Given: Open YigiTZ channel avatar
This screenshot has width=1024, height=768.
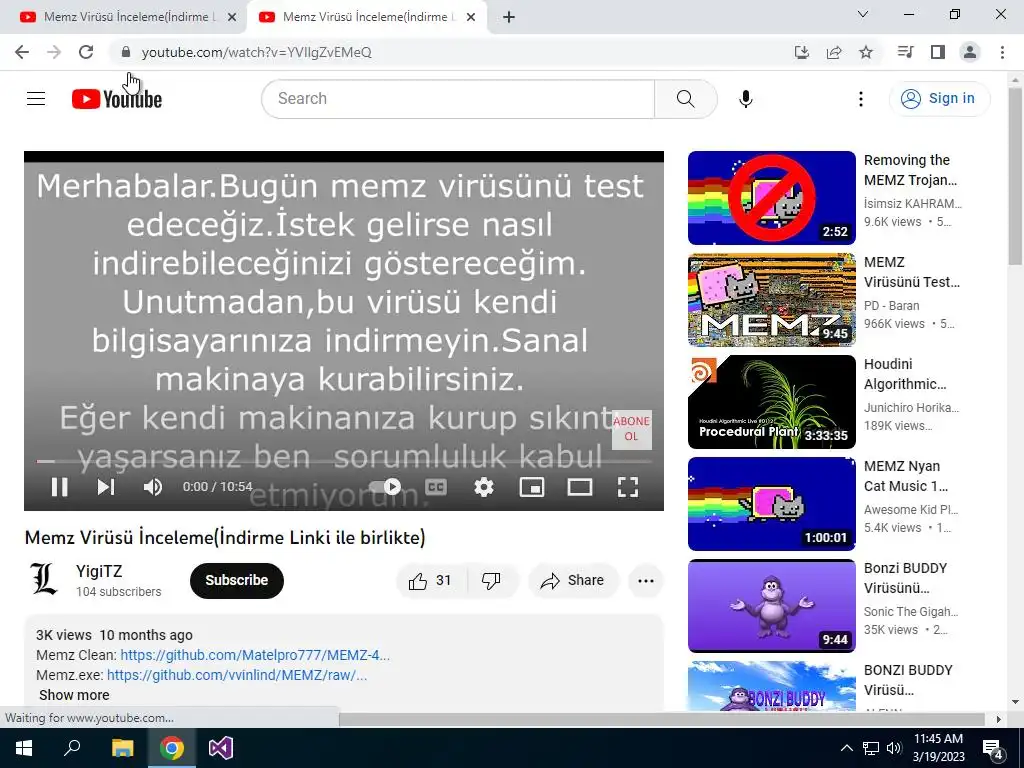Looking at the screenshot, I should pyautogui.click(x=44, y=579).
